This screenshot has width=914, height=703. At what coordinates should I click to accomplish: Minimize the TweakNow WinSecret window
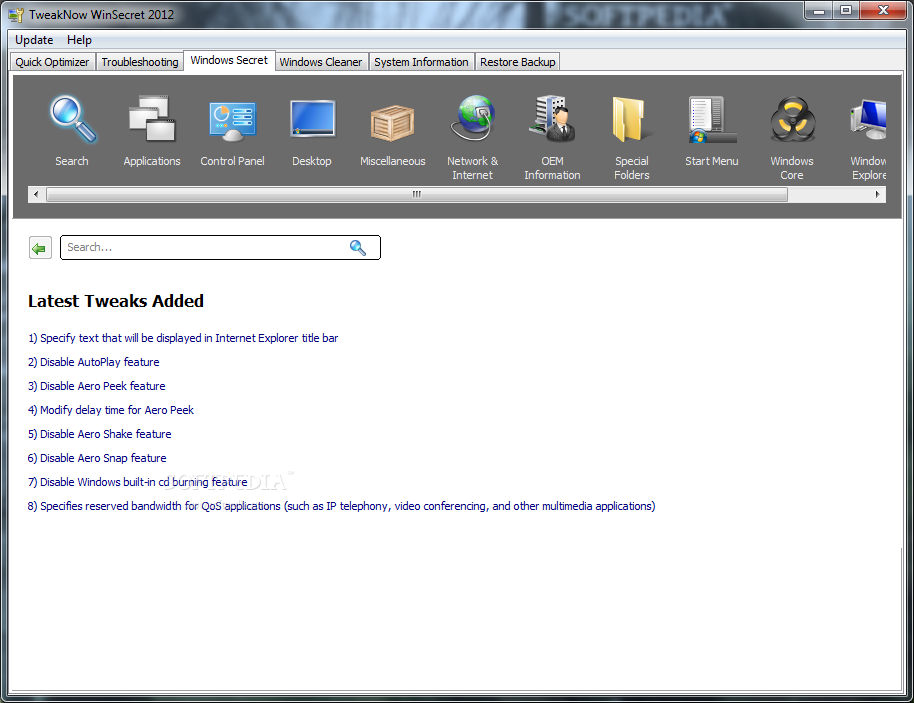(819, 10)
